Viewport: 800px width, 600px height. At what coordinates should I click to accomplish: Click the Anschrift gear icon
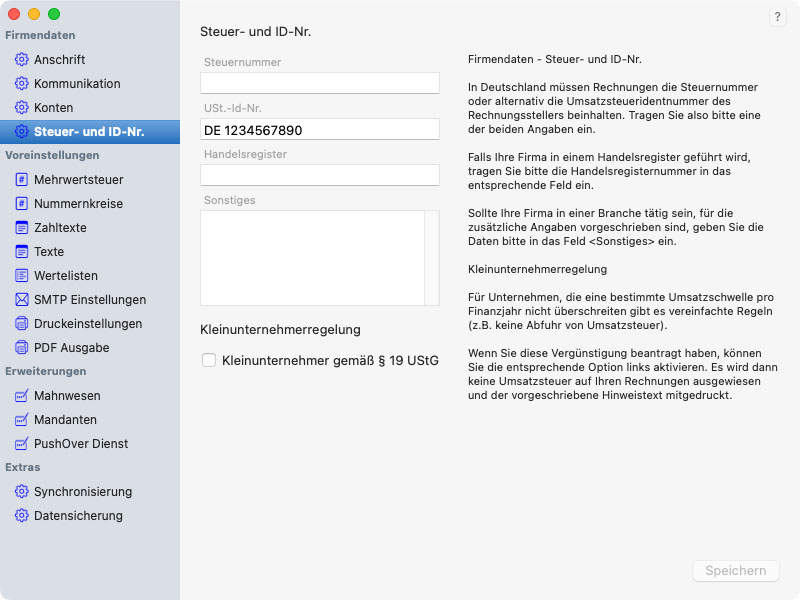(21, 60)
